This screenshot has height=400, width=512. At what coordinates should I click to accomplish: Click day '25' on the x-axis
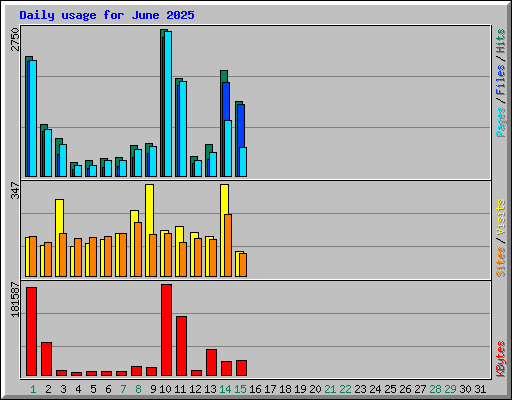click(x=390, y=389)
